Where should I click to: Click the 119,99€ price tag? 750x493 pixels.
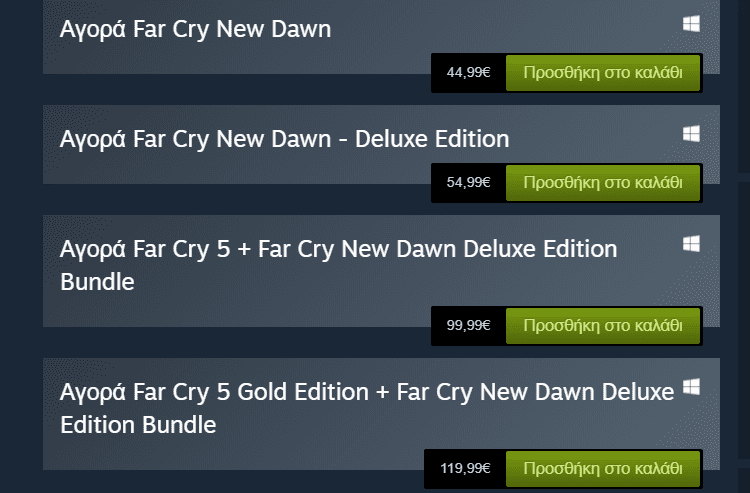pyautogui.click(x=465, y=467)
